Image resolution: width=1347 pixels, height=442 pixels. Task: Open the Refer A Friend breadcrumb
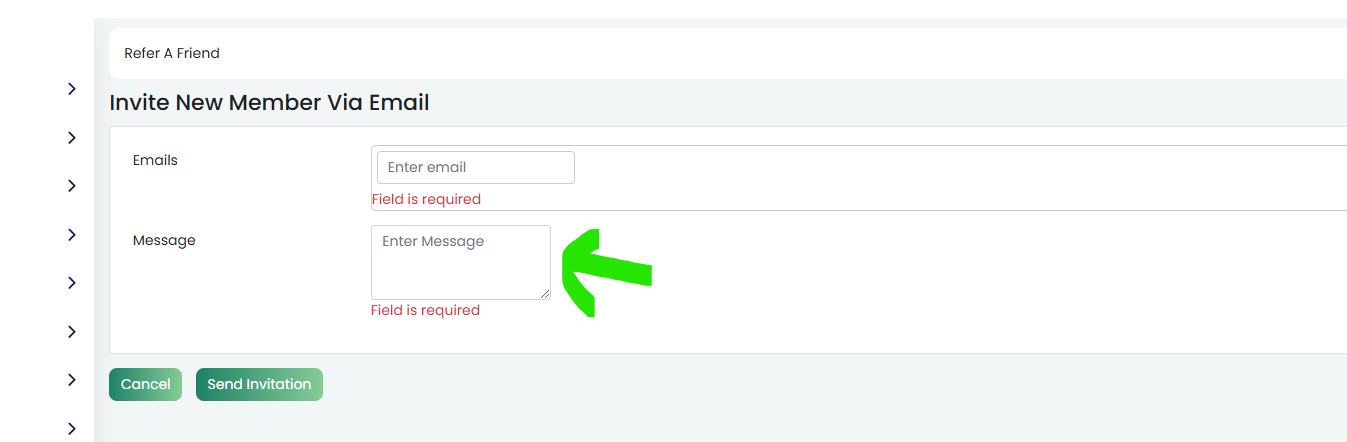click(172, 53)
